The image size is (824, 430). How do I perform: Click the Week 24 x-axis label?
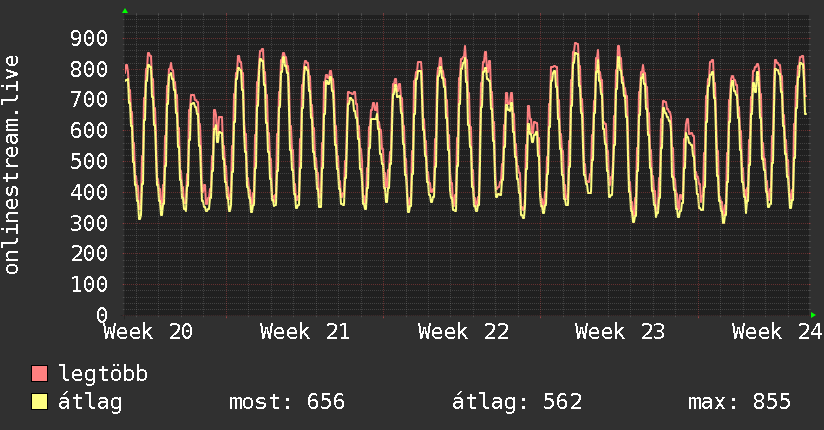(x=777, y=332)
